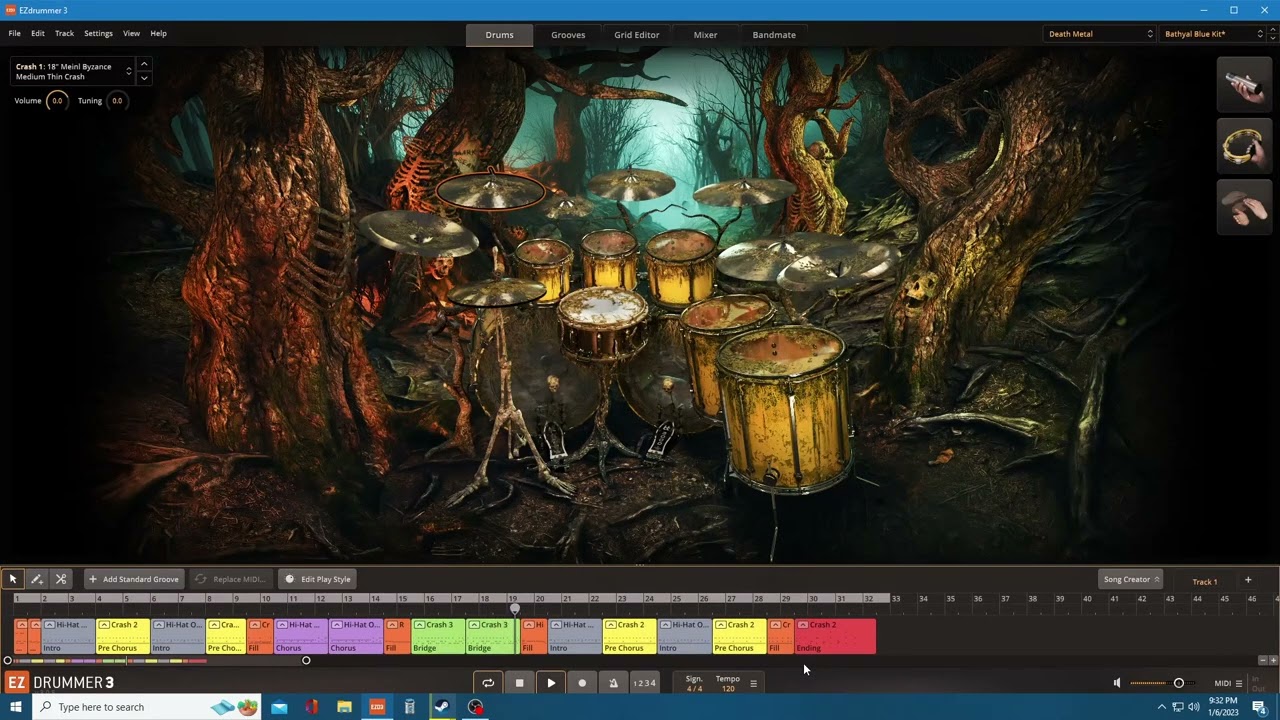Viewport: 1280px width, 720px height.
Task: Select the red Crash 2 Ending block
Action: point(835,637)
